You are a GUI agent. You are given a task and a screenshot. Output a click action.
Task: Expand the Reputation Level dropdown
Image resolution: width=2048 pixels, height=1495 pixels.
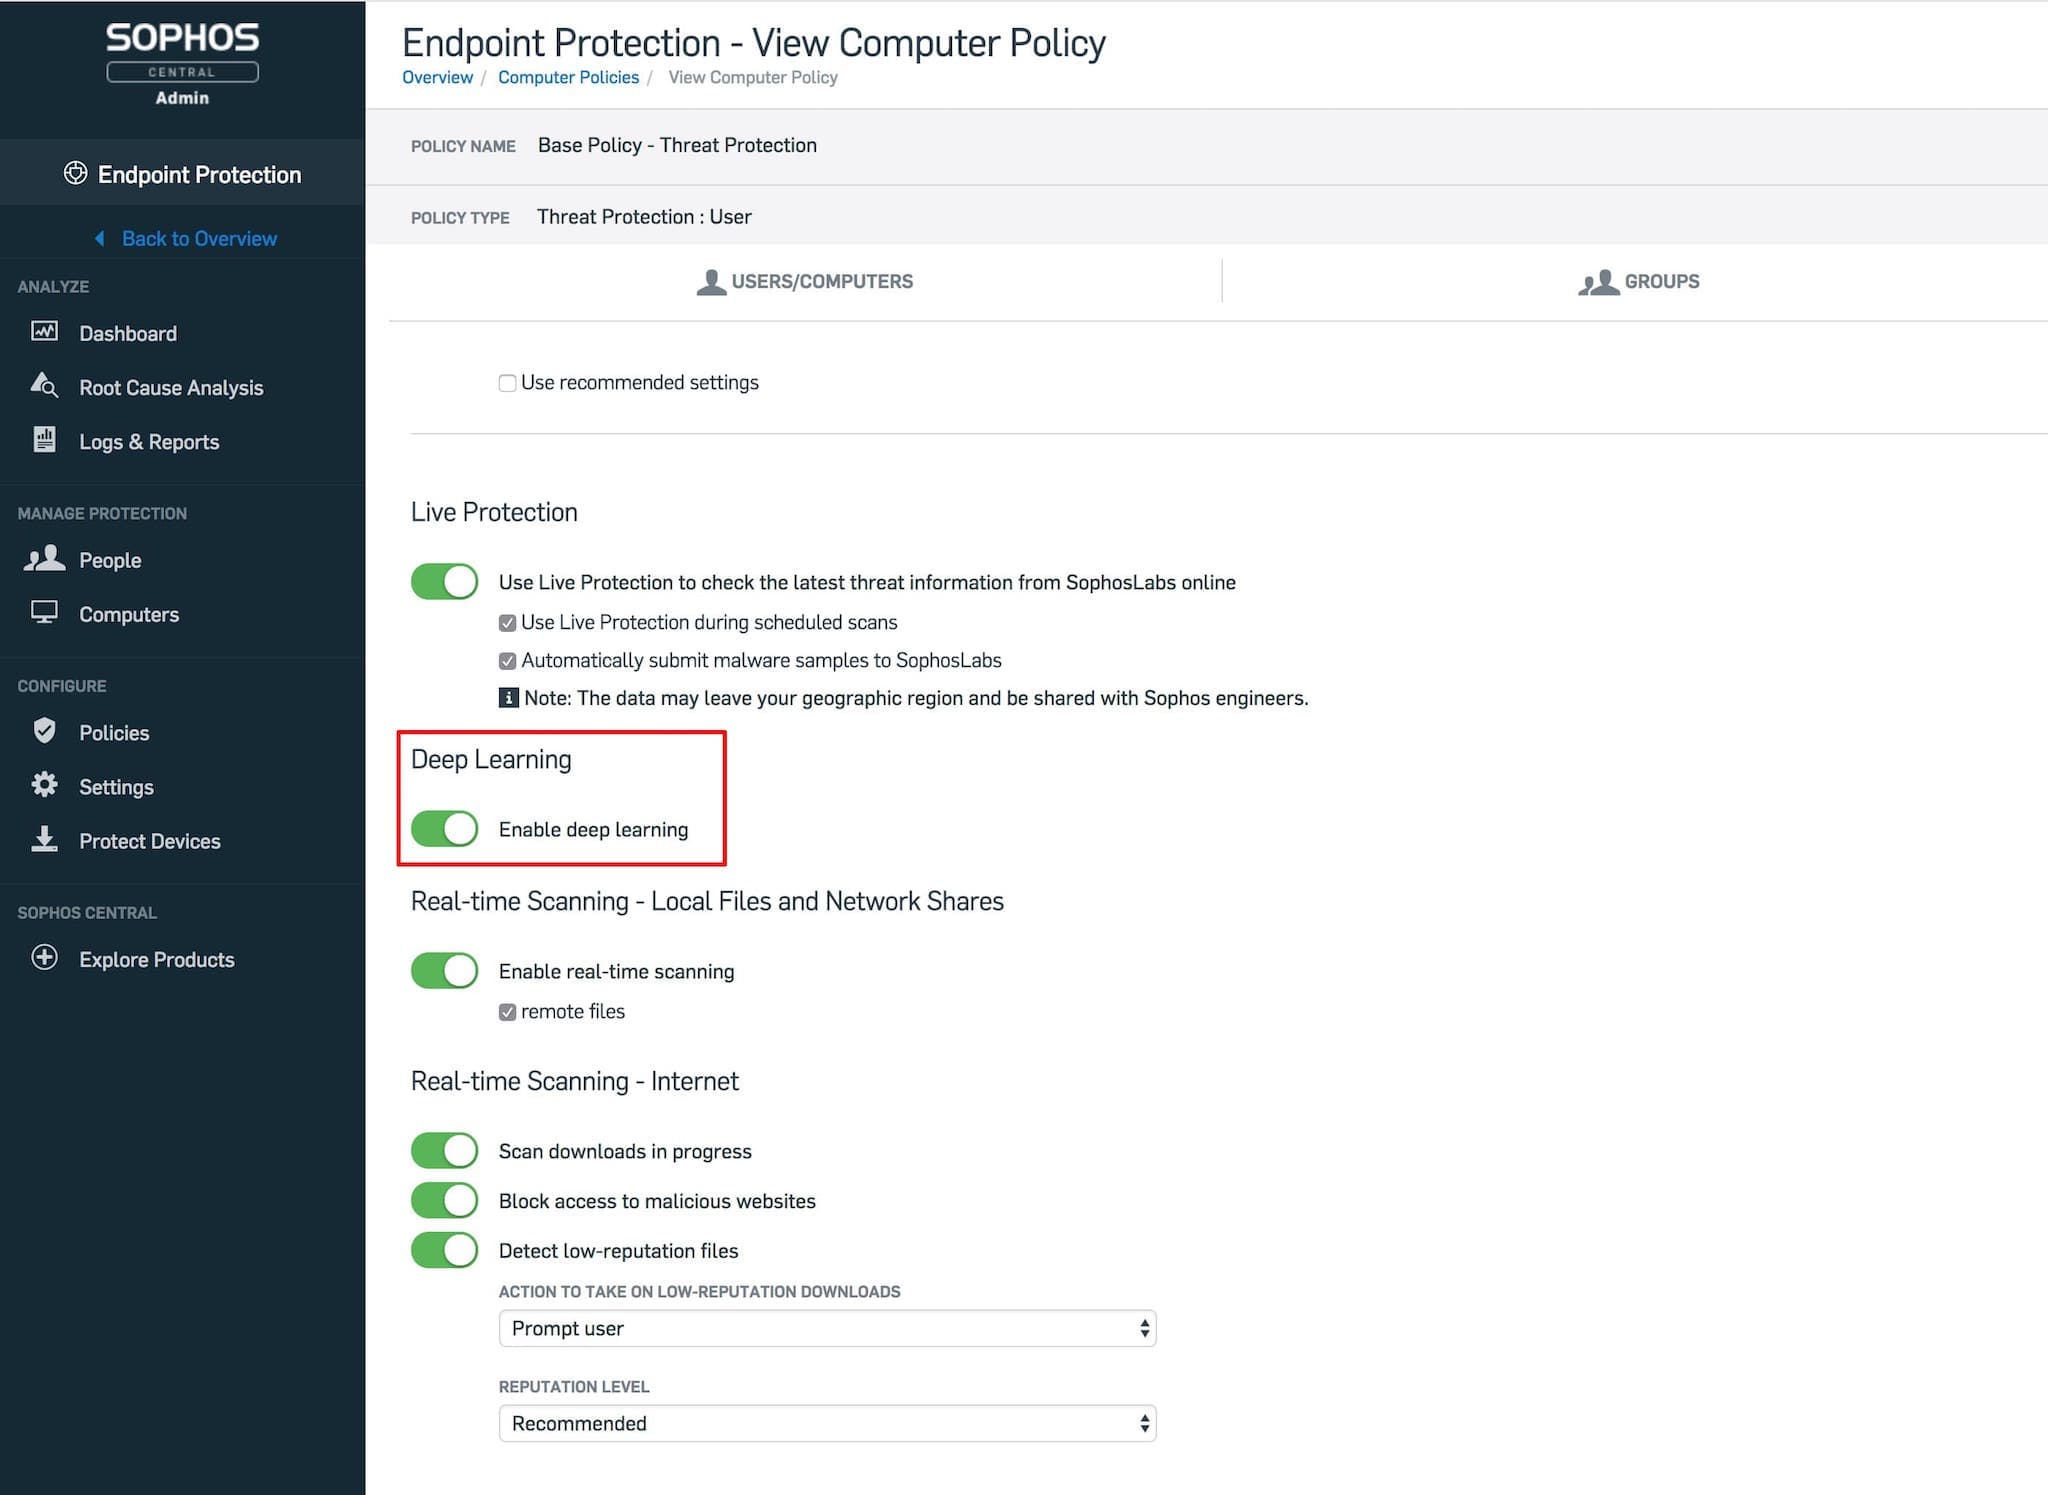[827, 1423]
